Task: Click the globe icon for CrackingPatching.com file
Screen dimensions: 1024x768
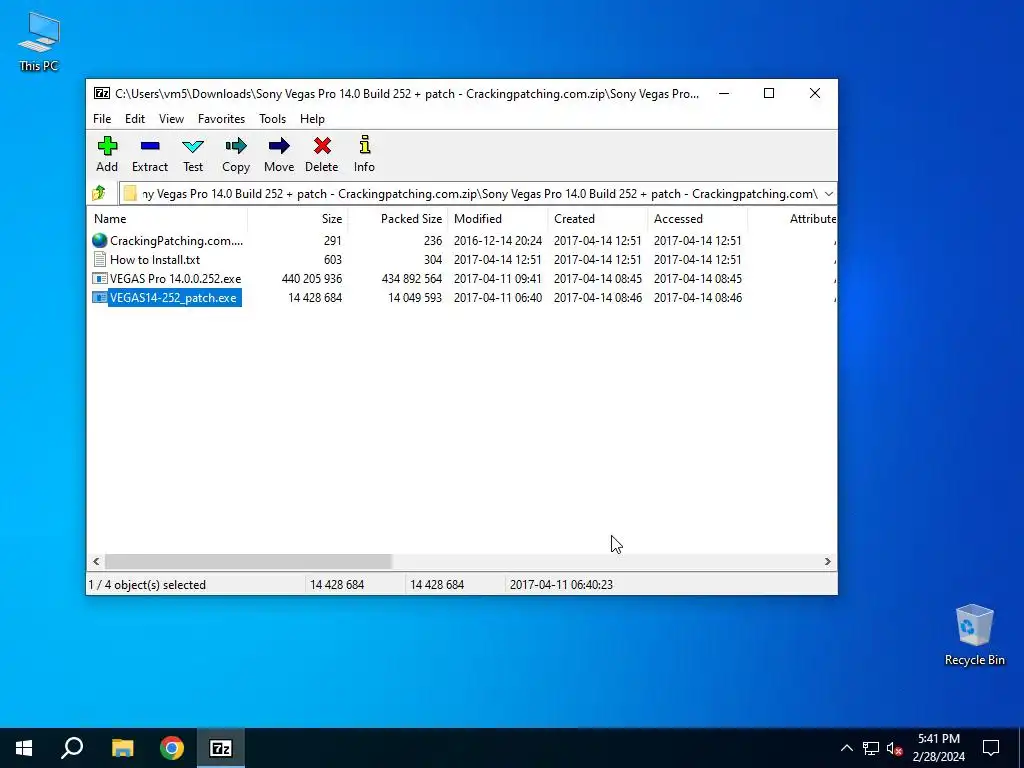Action: click(99, 240)
